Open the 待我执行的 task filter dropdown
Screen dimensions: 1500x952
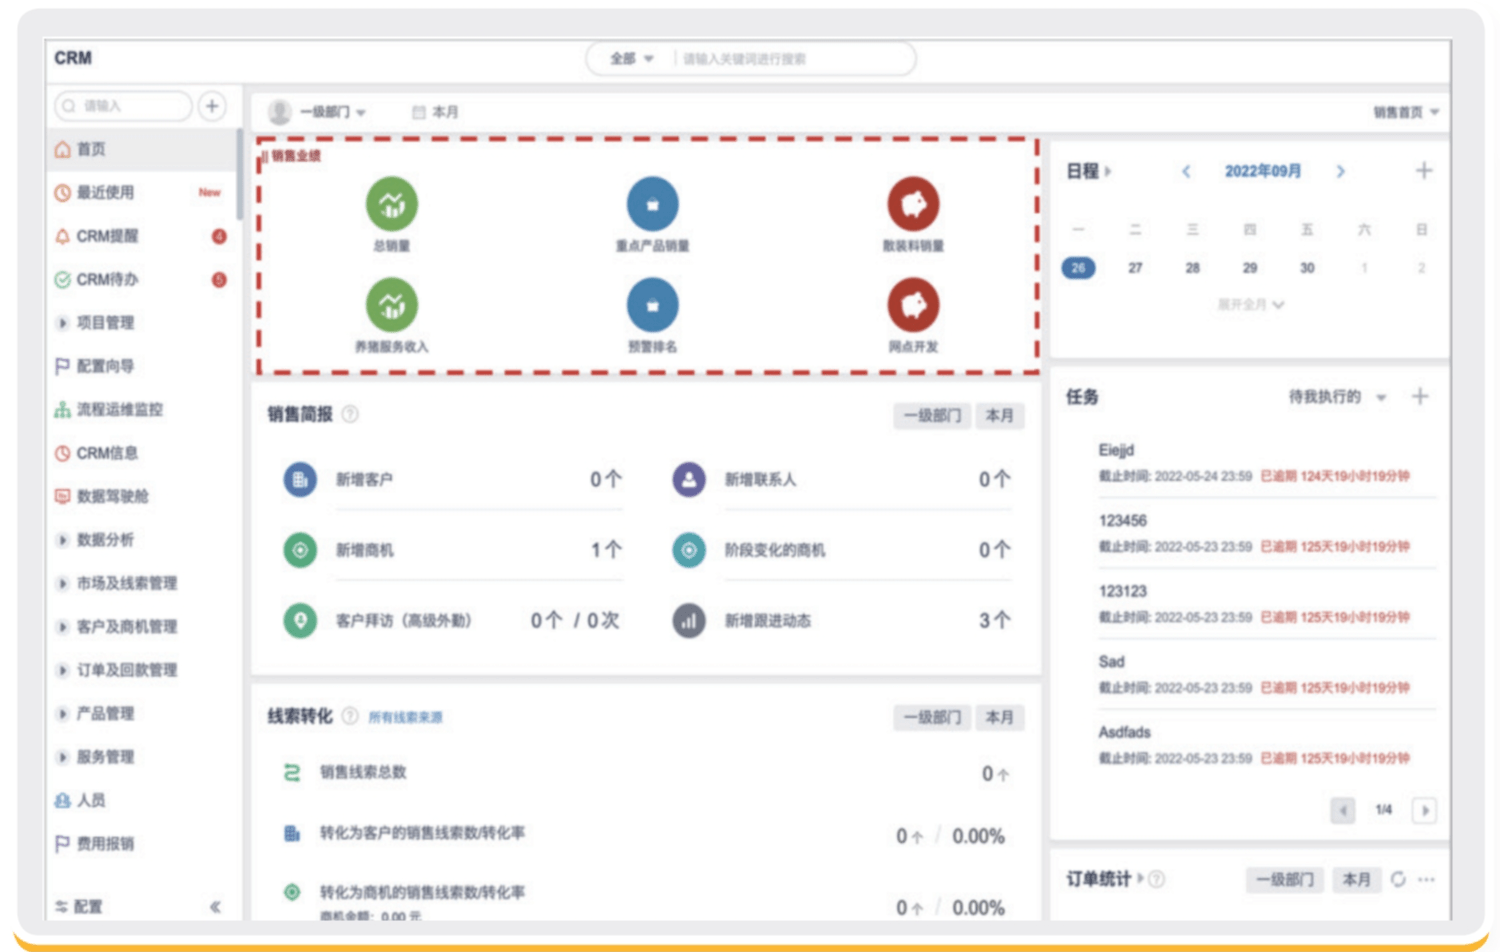click(1338, 397)
